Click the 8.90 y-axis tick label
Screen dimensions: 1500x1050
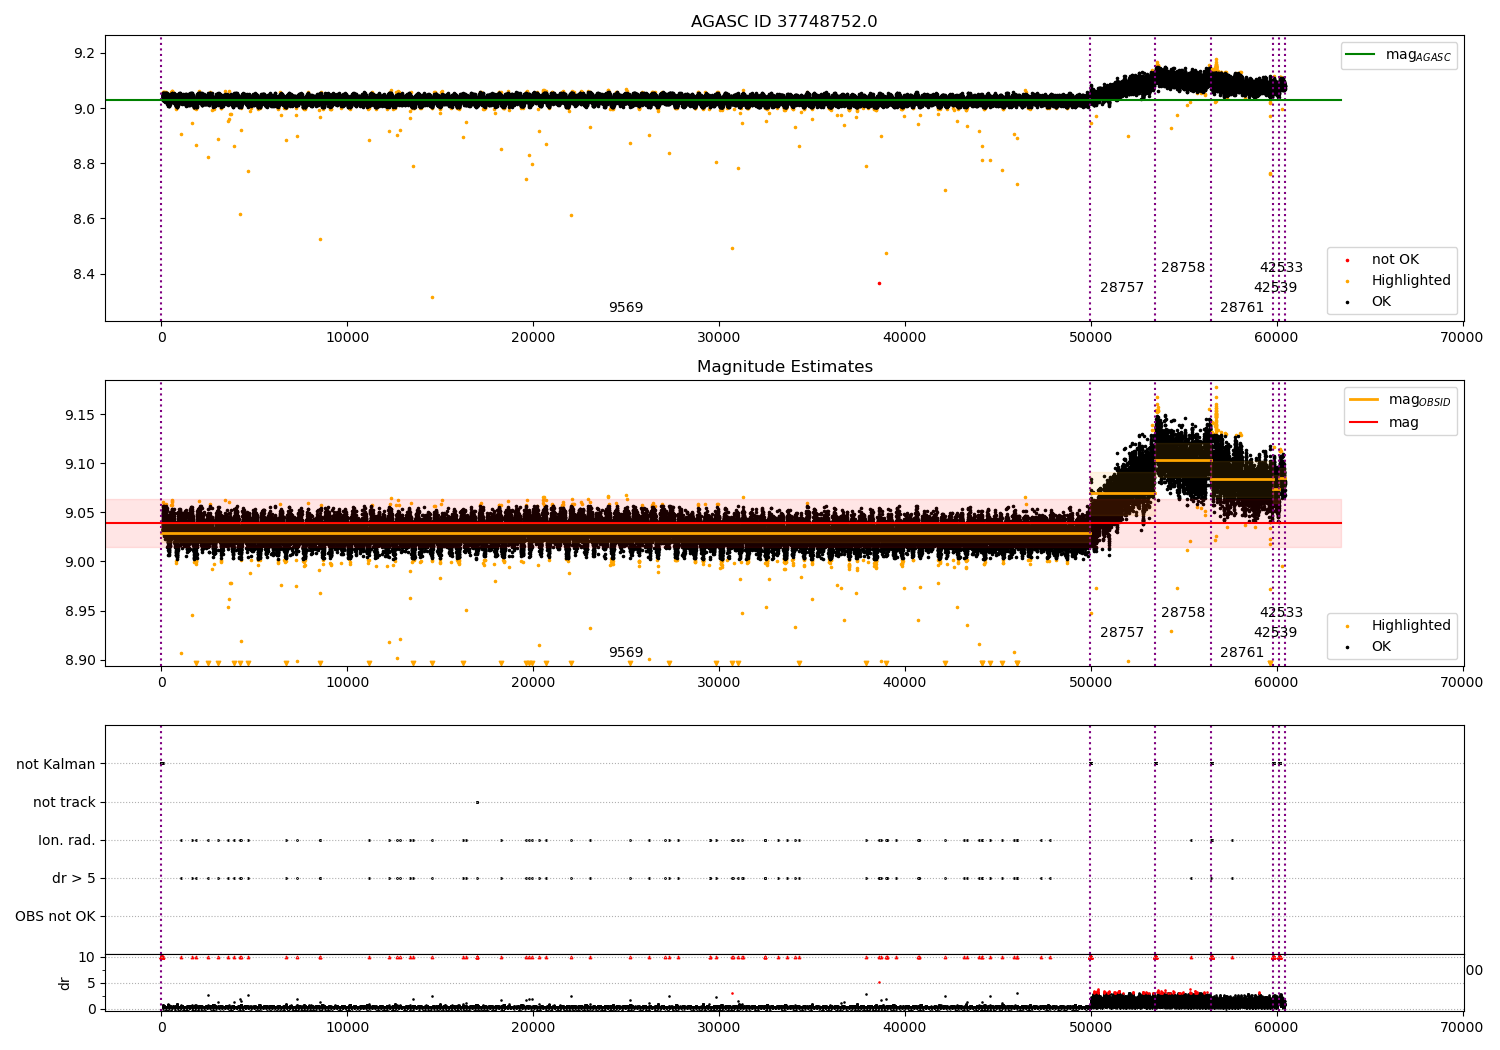tap(81, 661)
